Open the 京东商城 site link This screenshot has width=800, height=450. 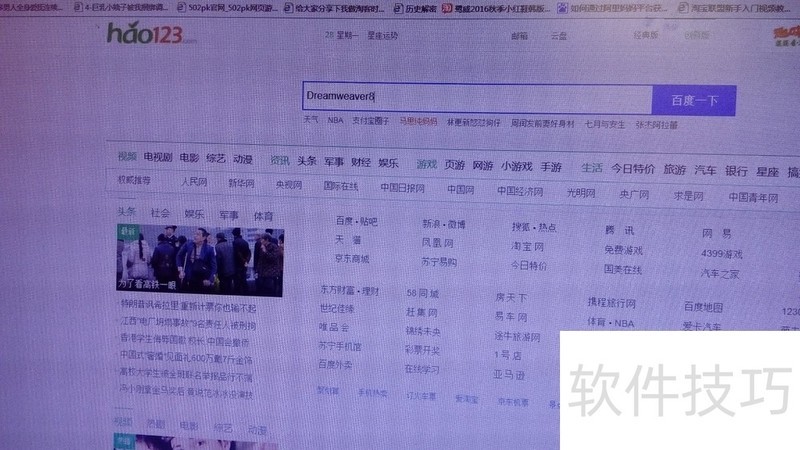point(352,259)
